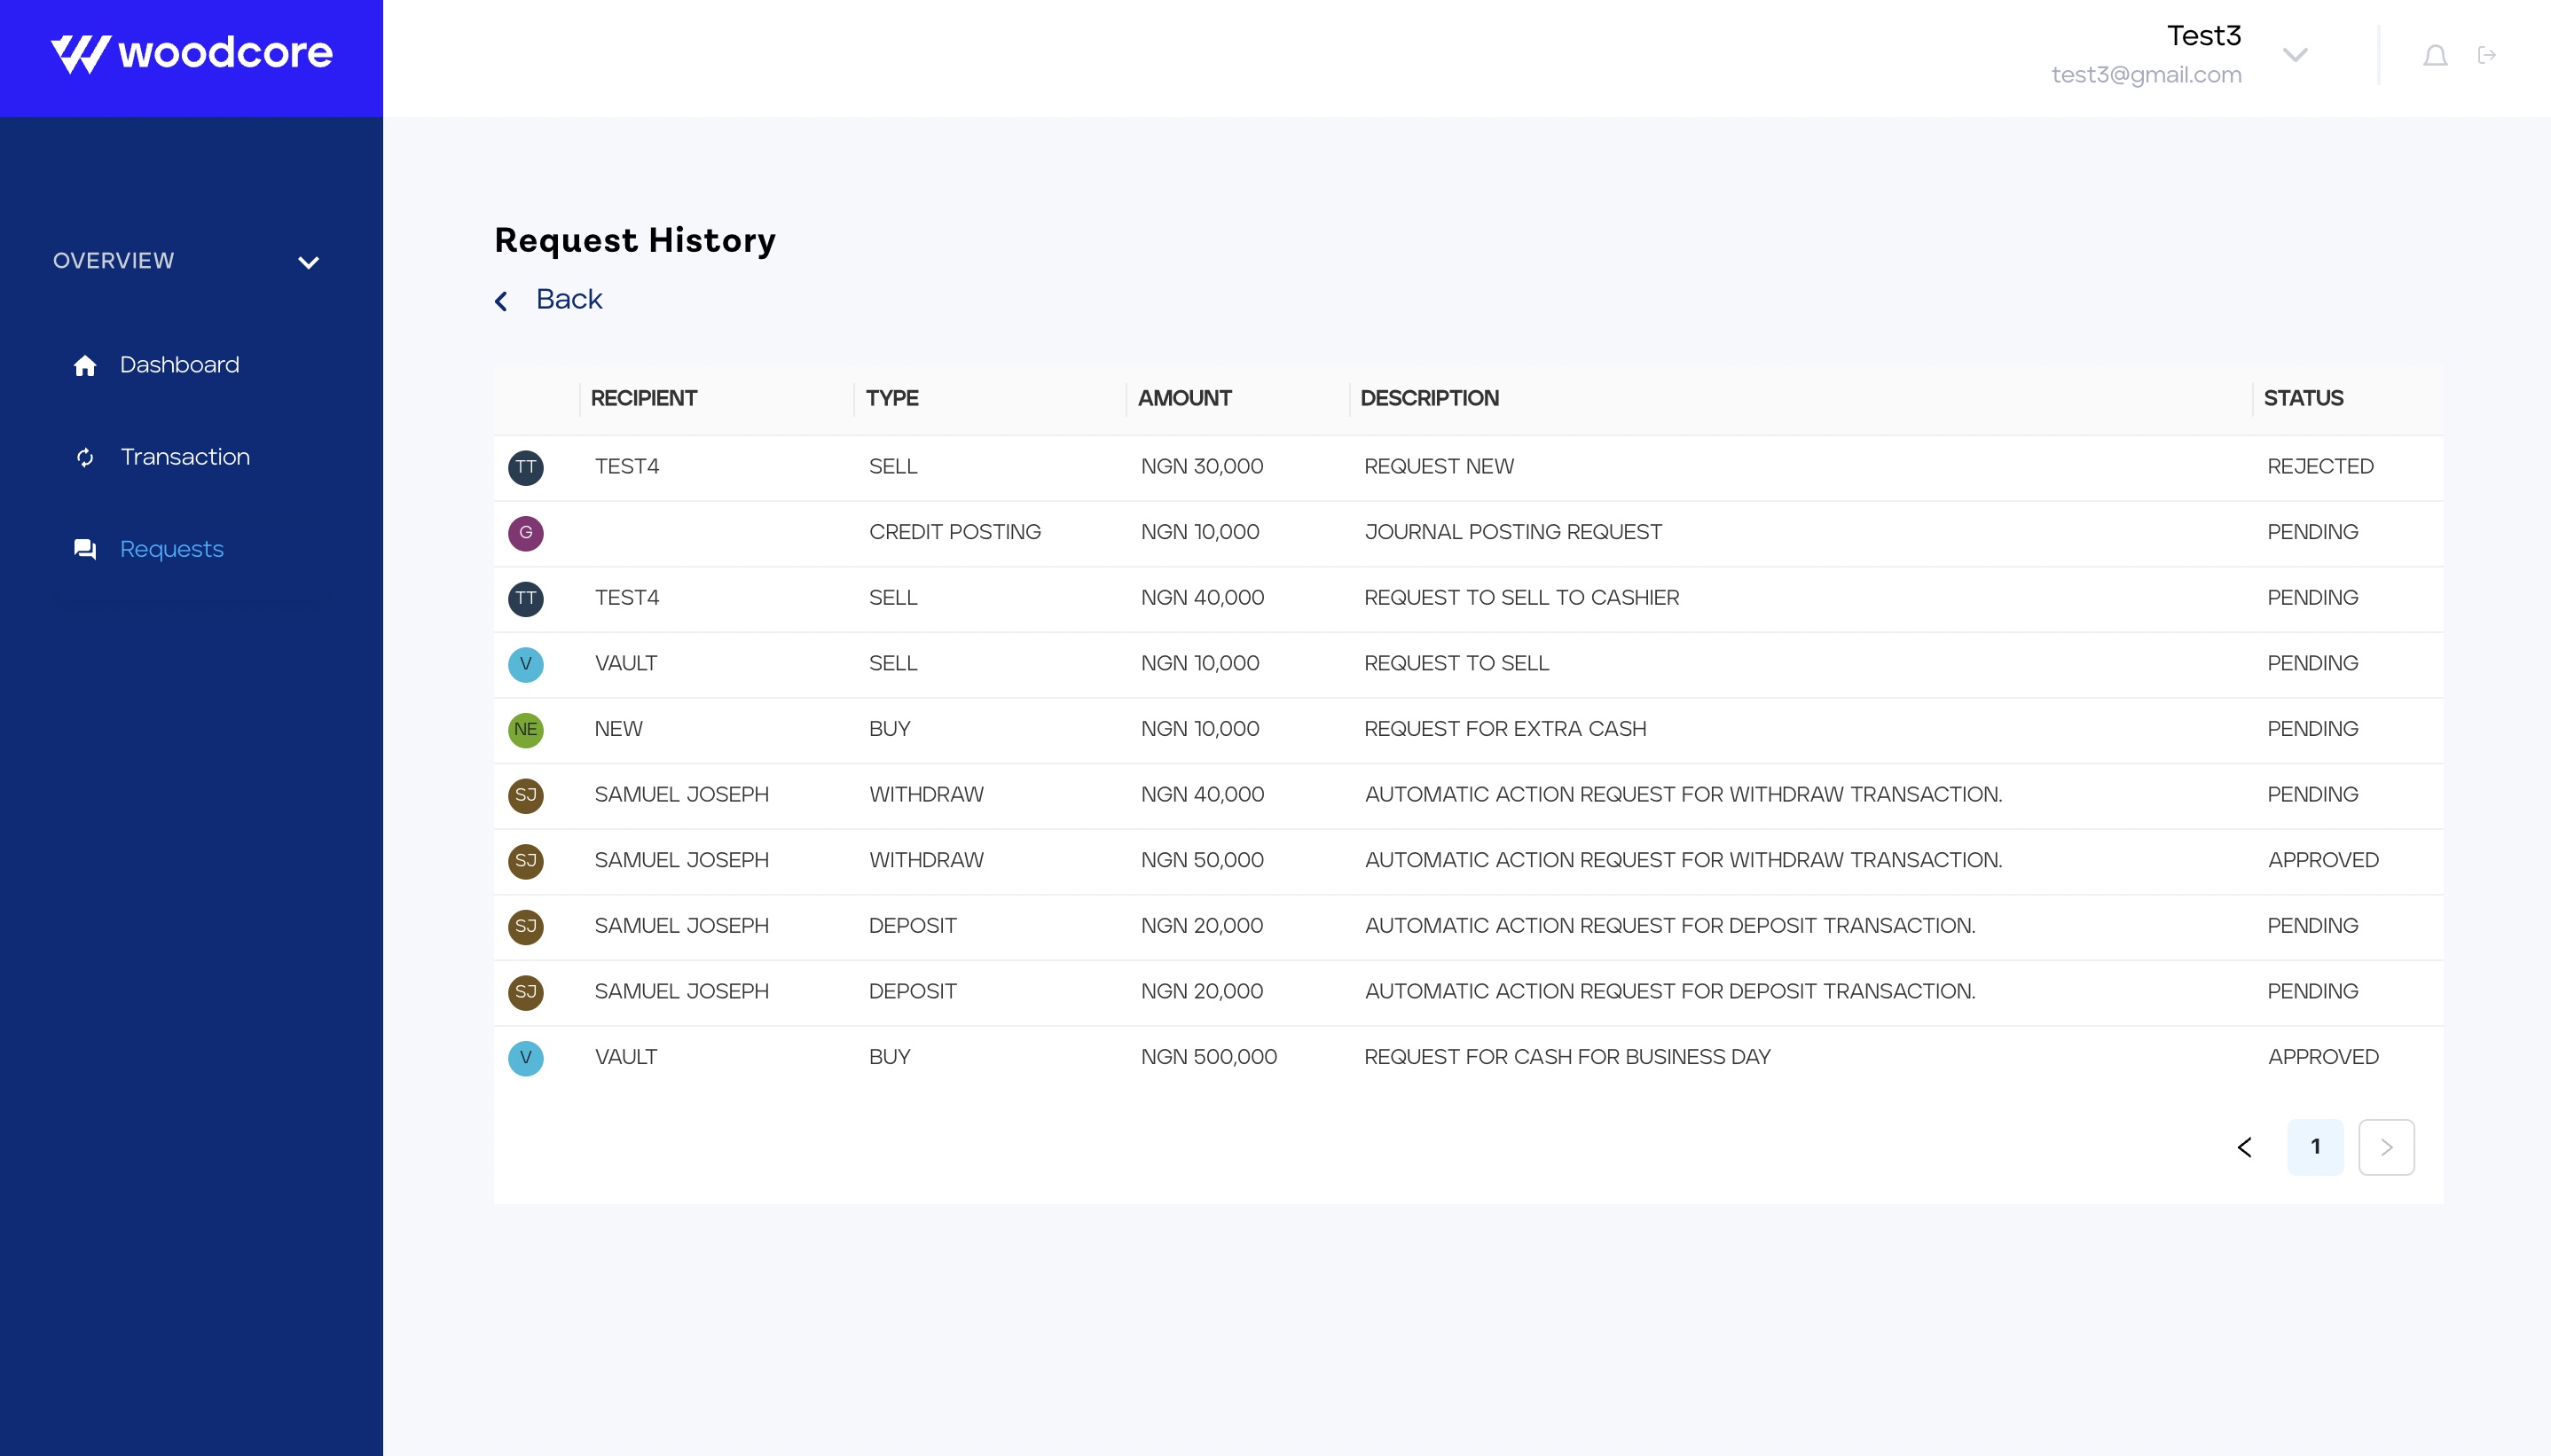This screenshot has height=1456, width=2551.
Task: Click the STATUS column header
Action: pyautogui.click(x=2303, y=399)
